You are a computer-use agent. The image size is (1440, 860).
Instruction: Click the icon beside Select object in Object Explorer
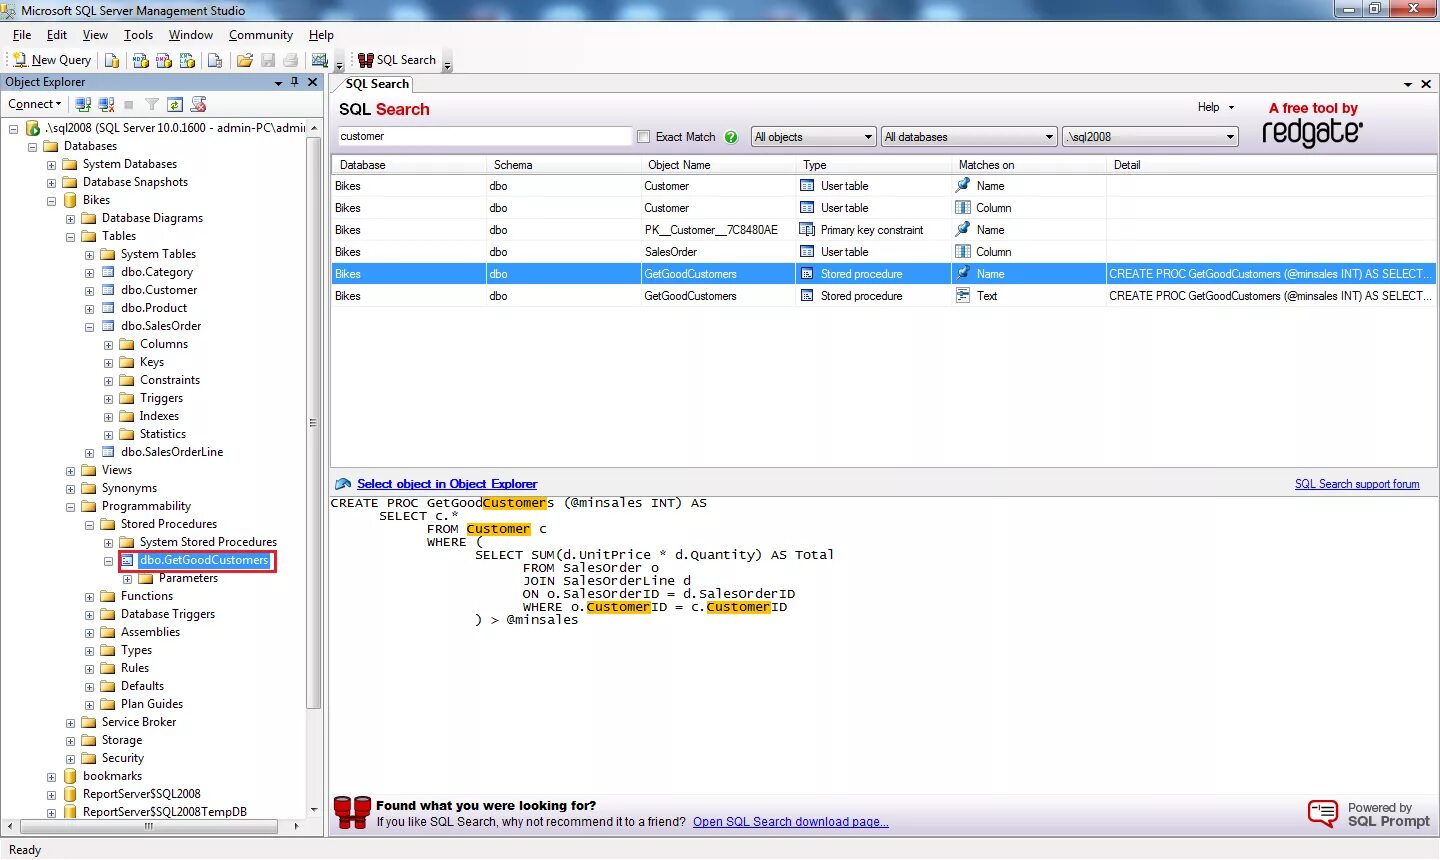pyautogui.click(x=343, y=484)
